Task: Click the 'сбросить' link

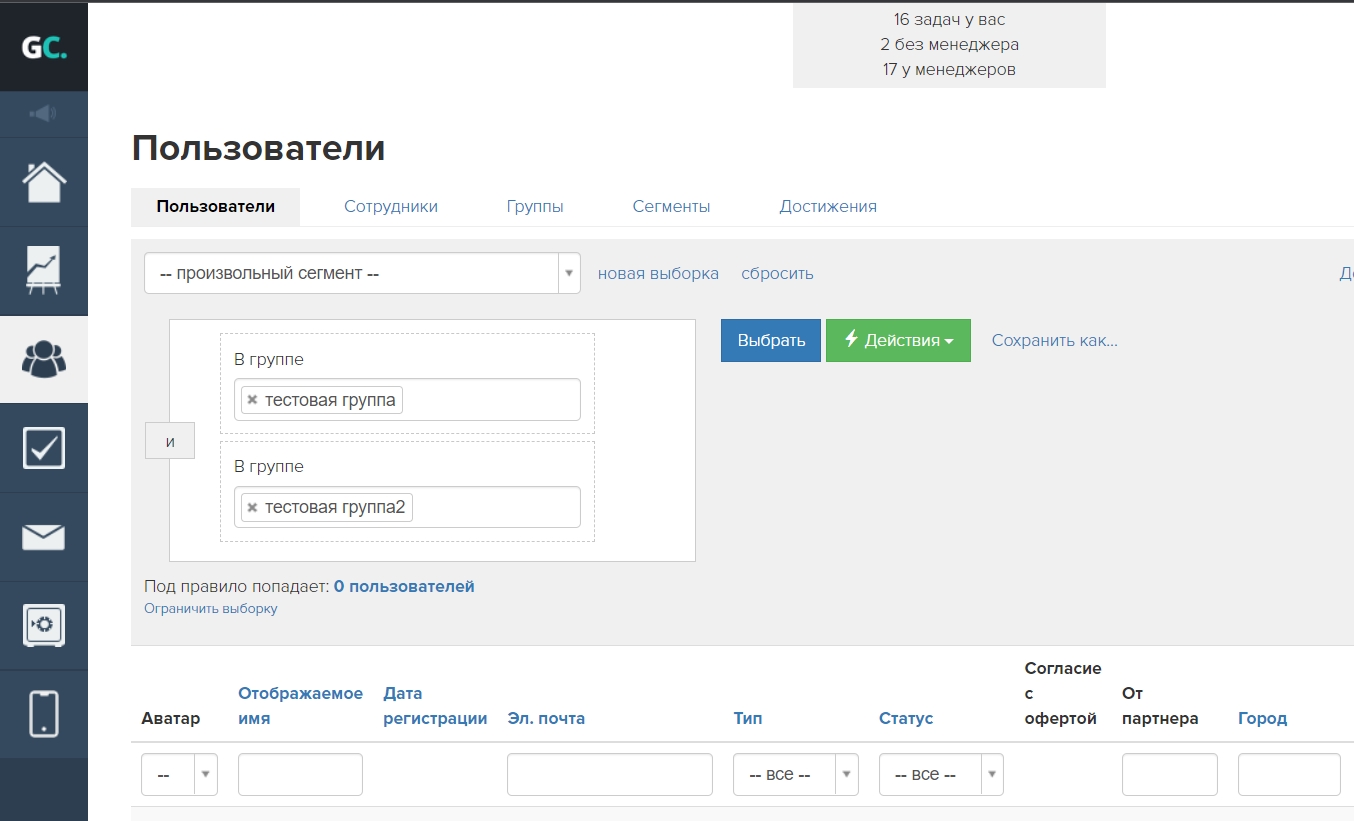Action: (x=777, y=274)
